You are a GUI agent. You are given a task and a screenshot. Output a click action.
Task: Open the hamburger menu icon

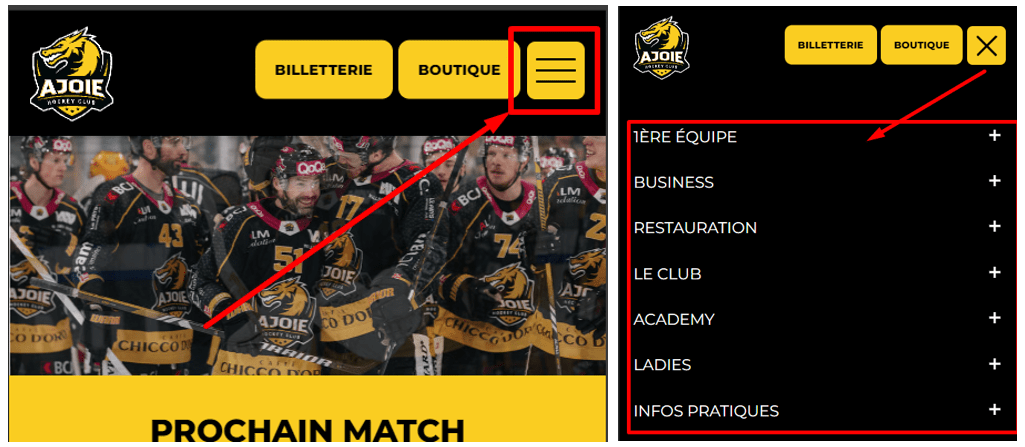coord(556,70)
